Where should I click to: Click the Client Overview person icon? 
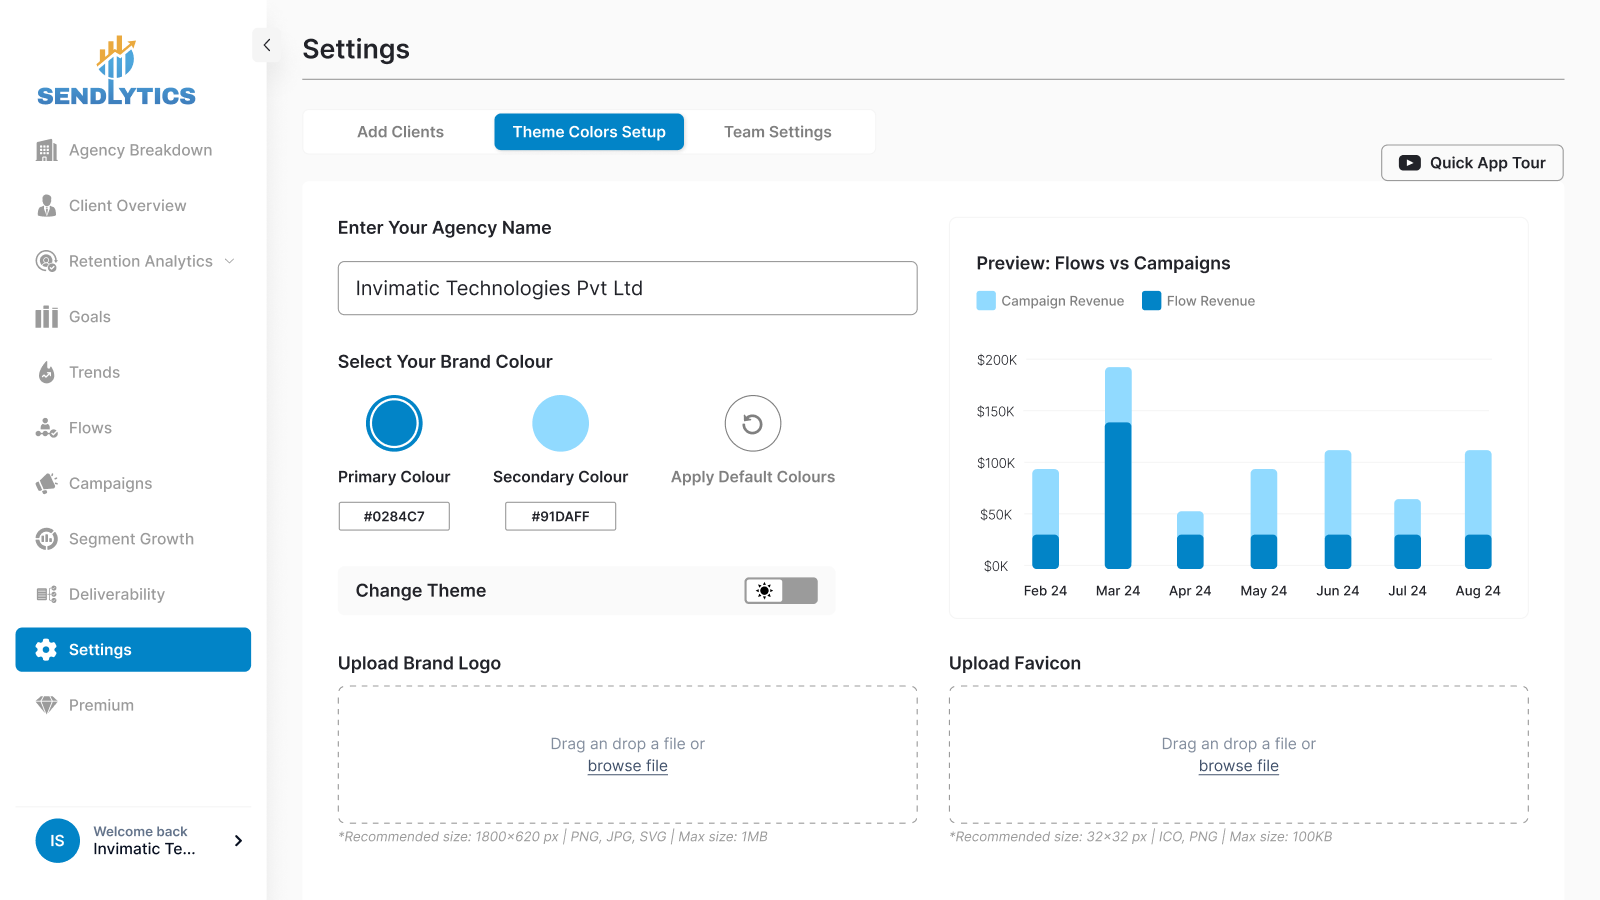click(x=46, y=206)
